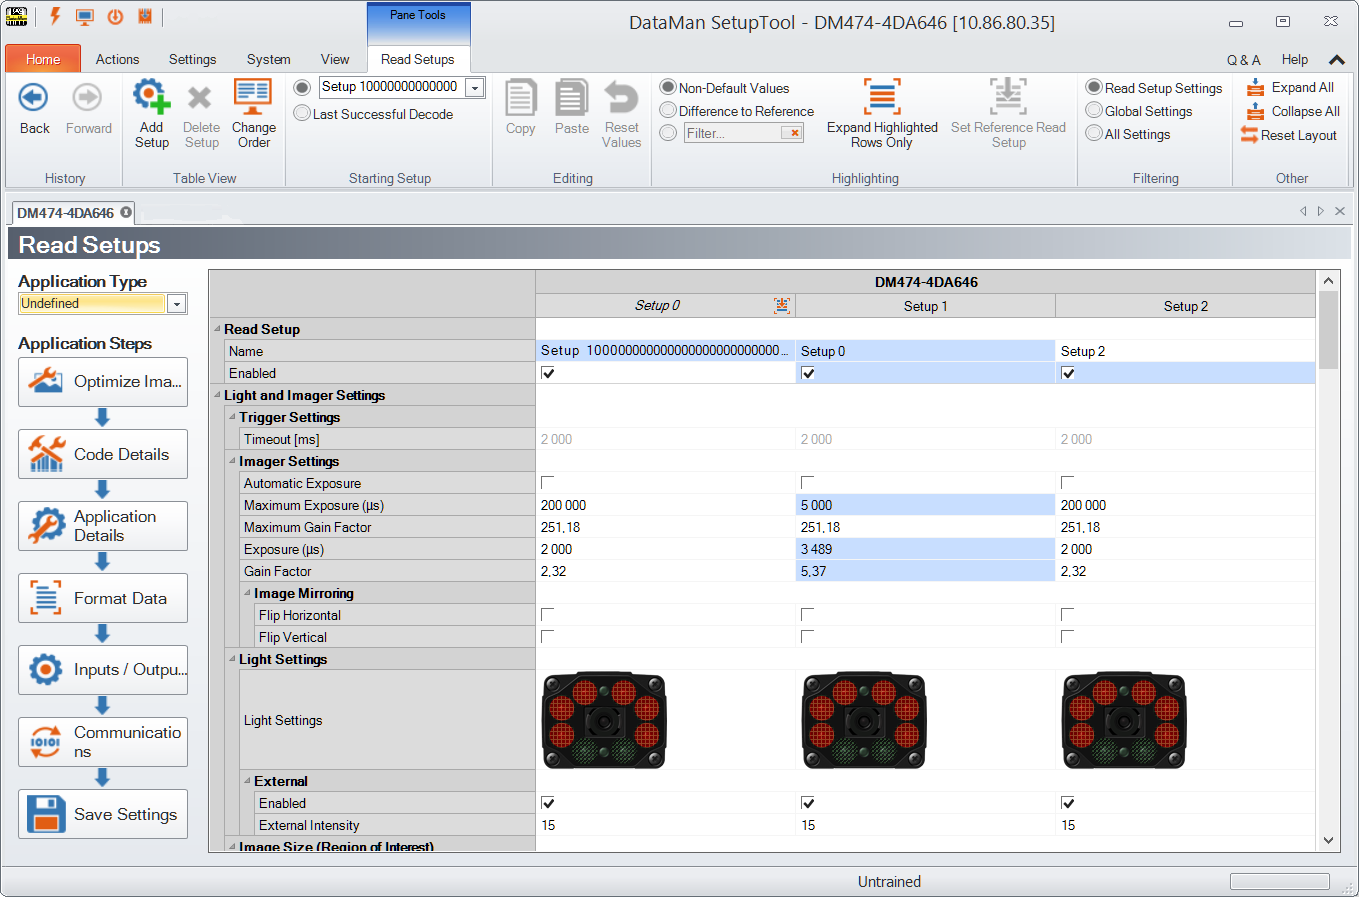Open the System ribbon tab
The image size is (1359, 897).
click(268, 59)
